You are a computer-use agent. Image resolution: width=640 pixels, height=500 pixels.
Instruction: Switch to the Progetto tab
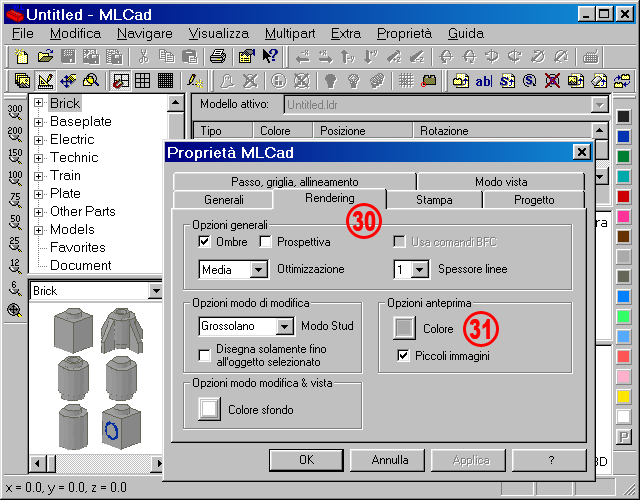(x=534, y=200)
